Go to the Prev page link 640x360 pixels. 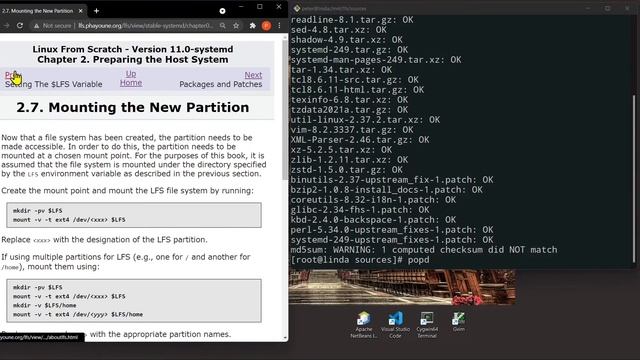12,75
